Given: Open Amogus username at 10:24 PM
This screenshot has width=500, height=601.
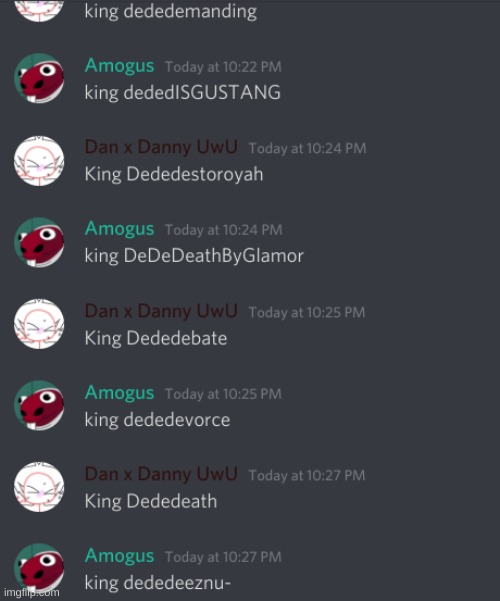Looking at the screenshot, I should coord(119,229).
